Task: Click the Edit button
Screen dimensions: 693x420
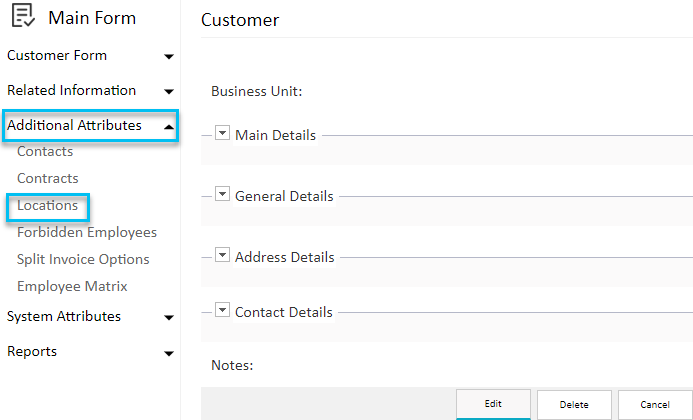Action: (x=493, y=404)
